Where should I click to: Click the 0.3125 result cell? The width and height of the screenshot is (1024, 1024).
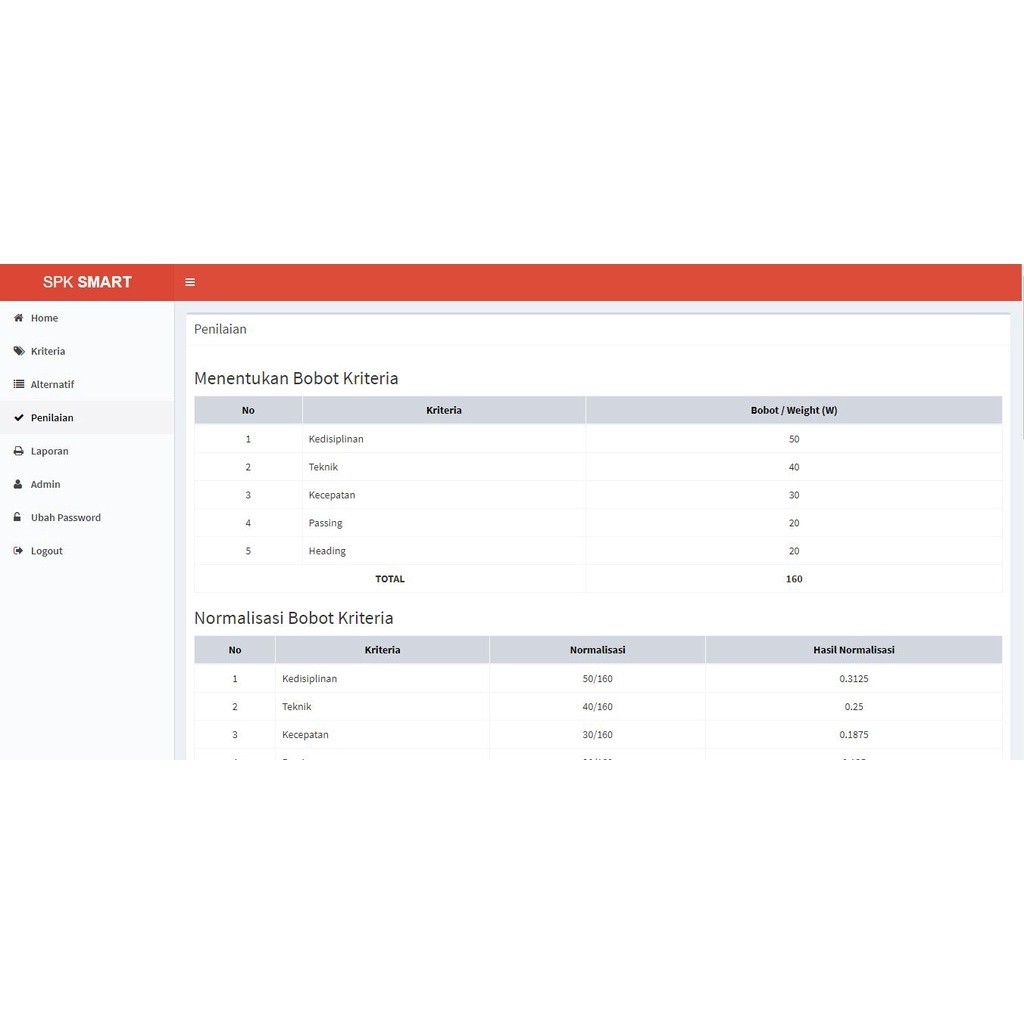[x=854, y=679]
